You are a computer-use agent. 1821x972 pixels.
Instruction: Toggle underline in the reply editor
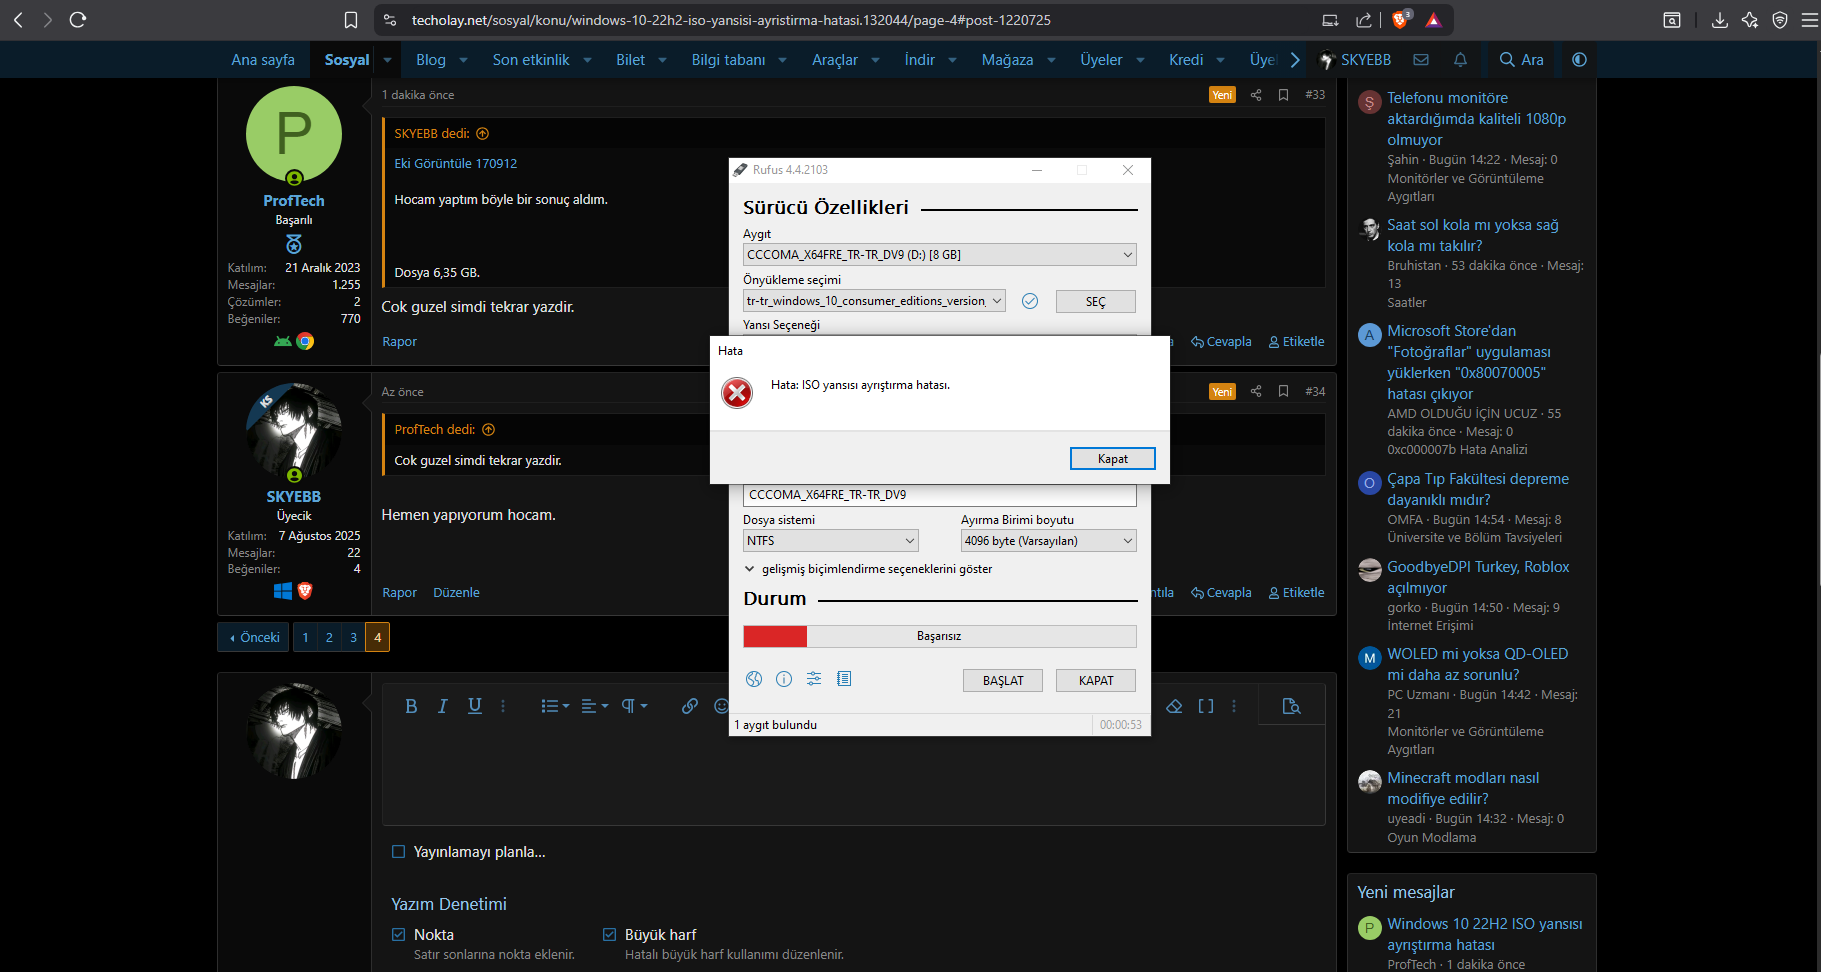(475, 706)
